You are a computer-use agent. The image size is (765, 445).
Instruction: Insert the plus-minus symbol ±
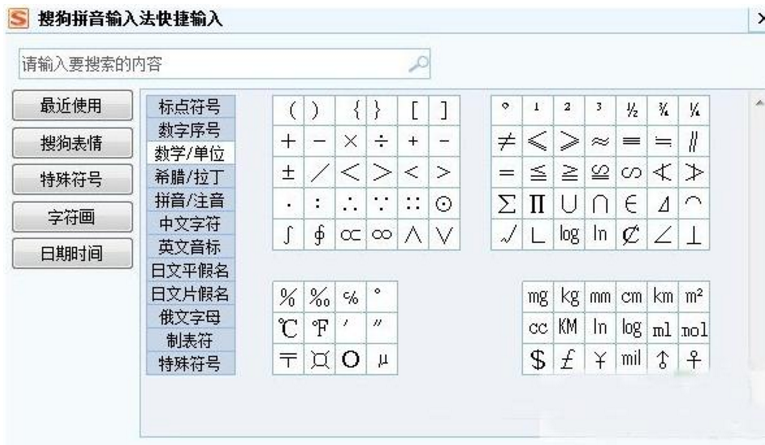pos(288,172)
